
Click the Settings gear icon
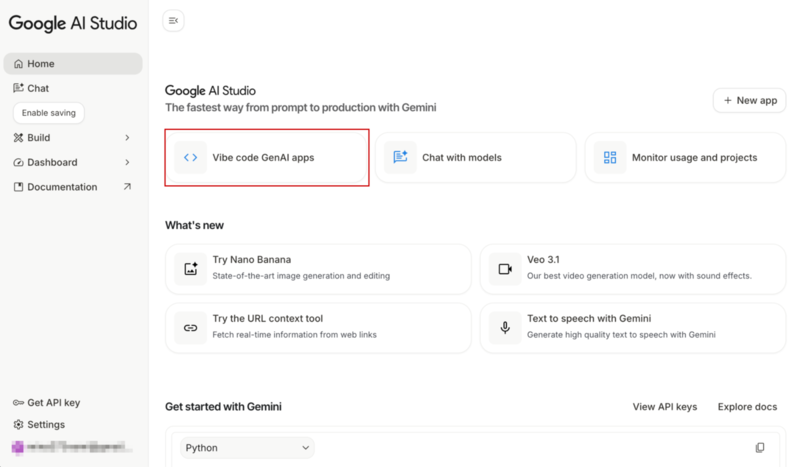[x=18, y=425]
